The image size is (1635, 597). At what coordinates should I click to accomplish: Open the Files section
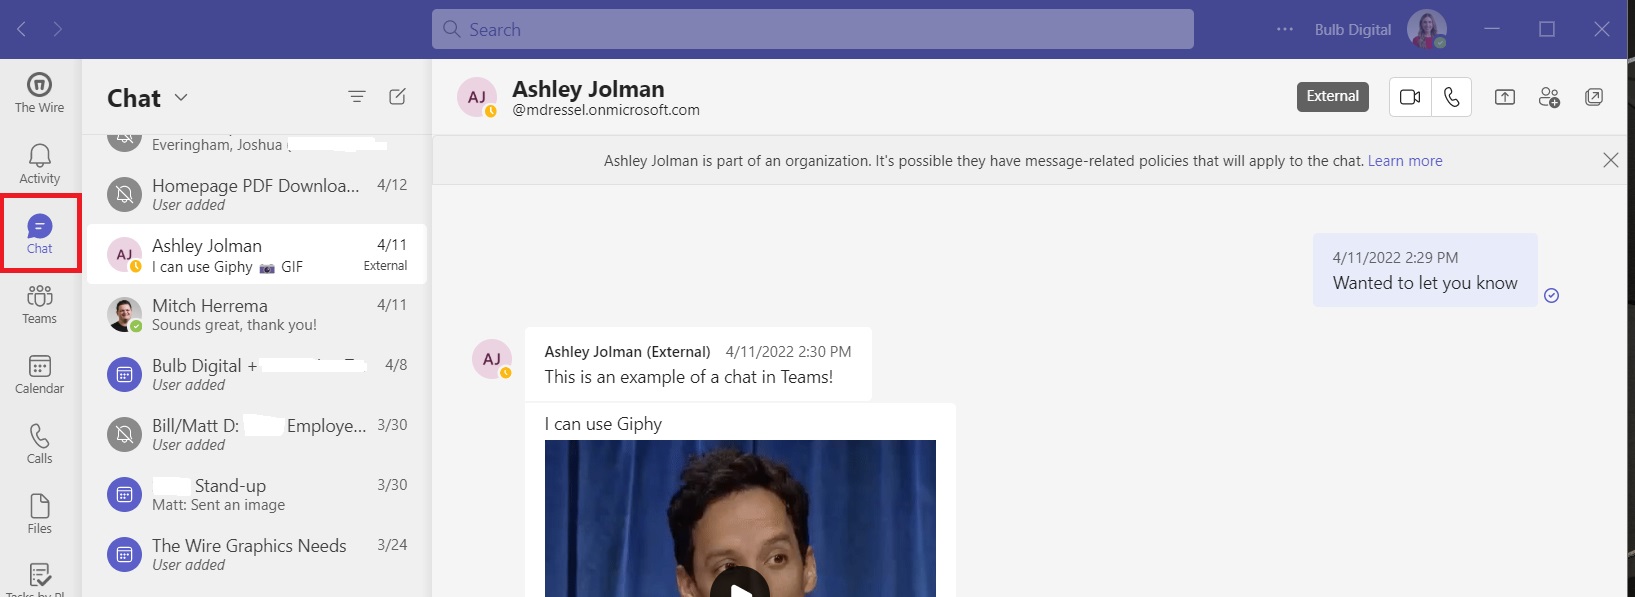tap(39, 514)
